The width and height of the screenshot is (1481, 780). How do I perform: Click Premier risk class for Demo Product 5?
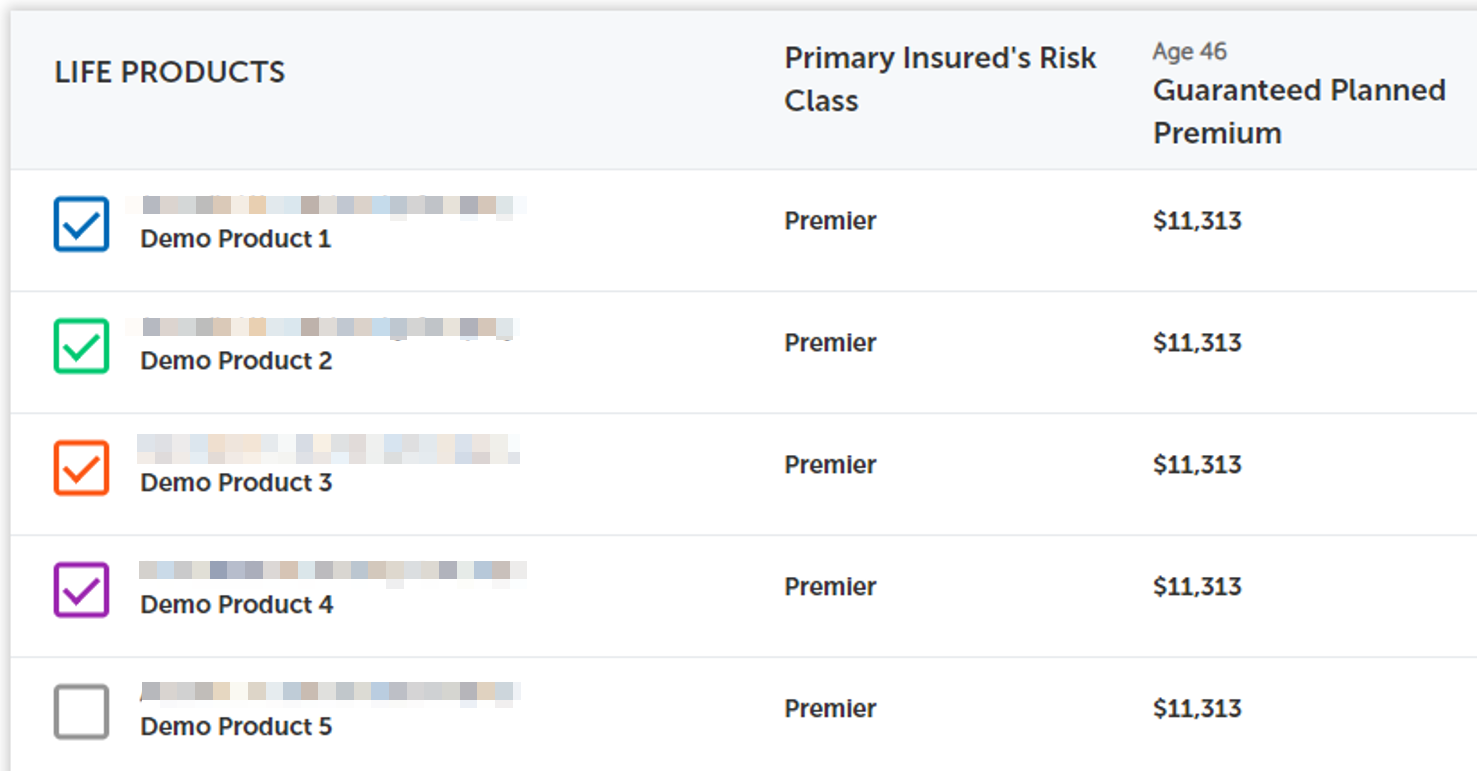pos(830,709)
